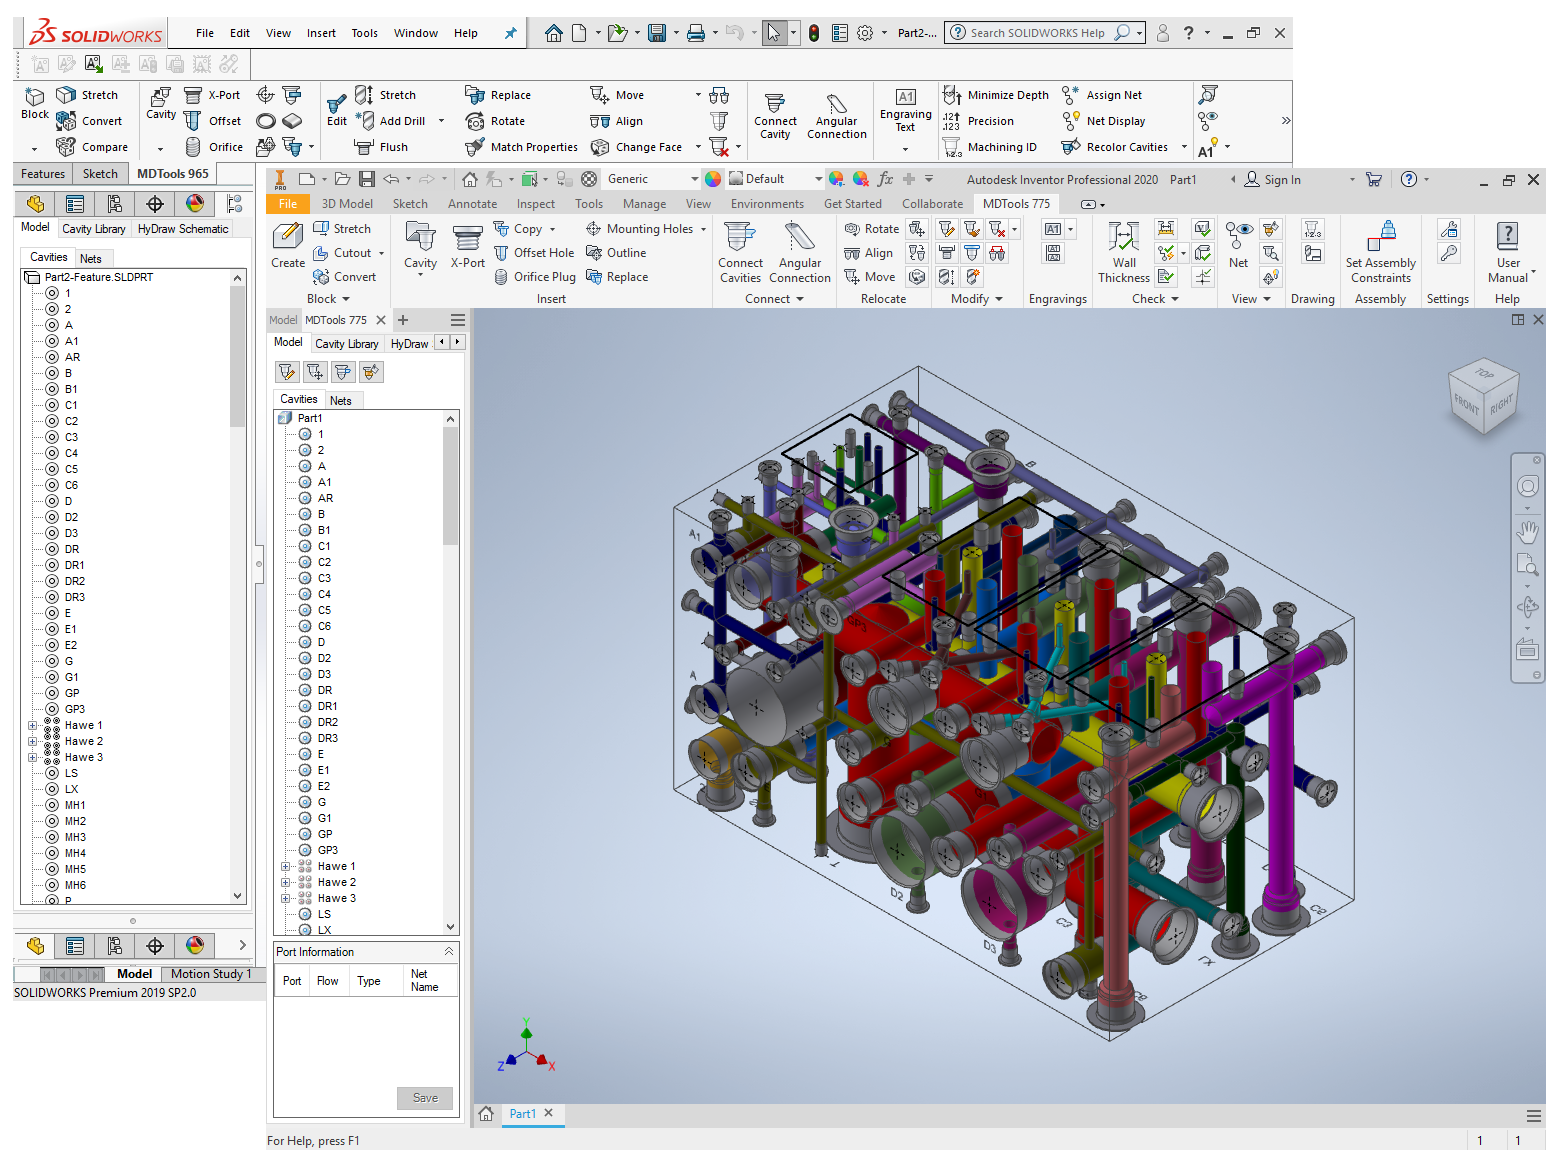1562x1163 pixels.
Task: Click the Create block icon in Inventor
Action: pos(288,246)
